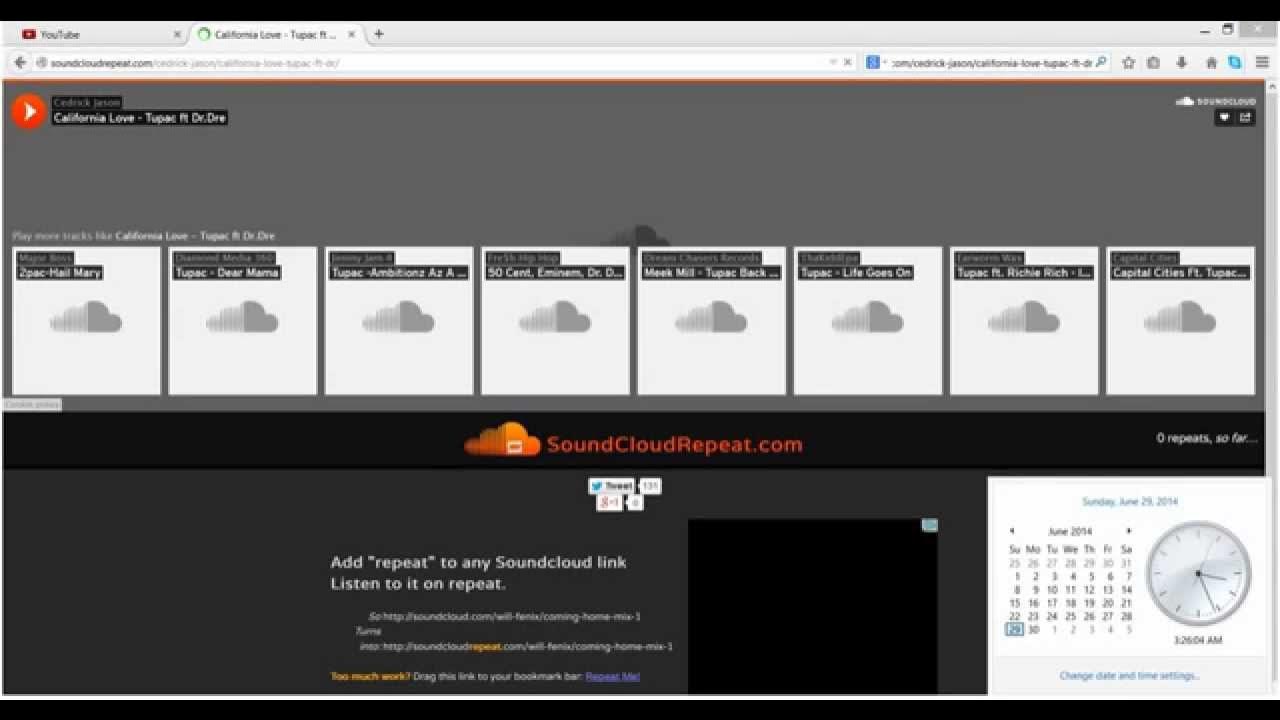The width and height of the screenshot is (1280, 720).
Task: Open the downloads arrow icon
Action: [x=1181, y=62]
